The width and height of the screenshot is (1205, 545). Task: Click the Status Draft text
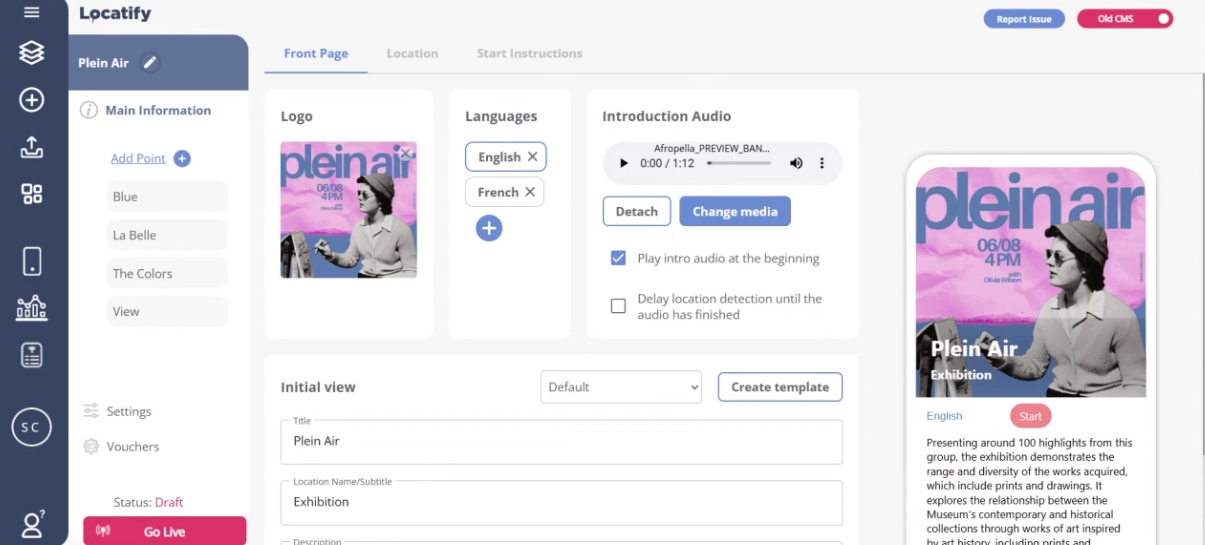pos(148,502)
